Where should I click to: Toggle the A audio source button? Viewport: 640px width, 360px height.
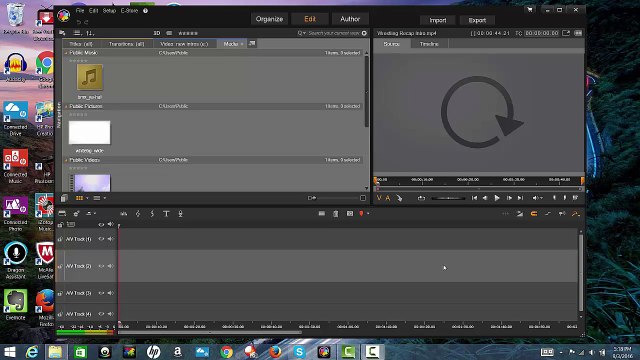coord(388,198)
